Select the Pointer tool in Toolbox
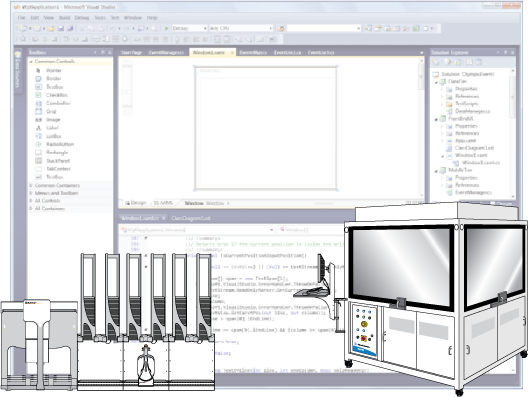This screenshot has height=397, width=528. coord(54,70)
